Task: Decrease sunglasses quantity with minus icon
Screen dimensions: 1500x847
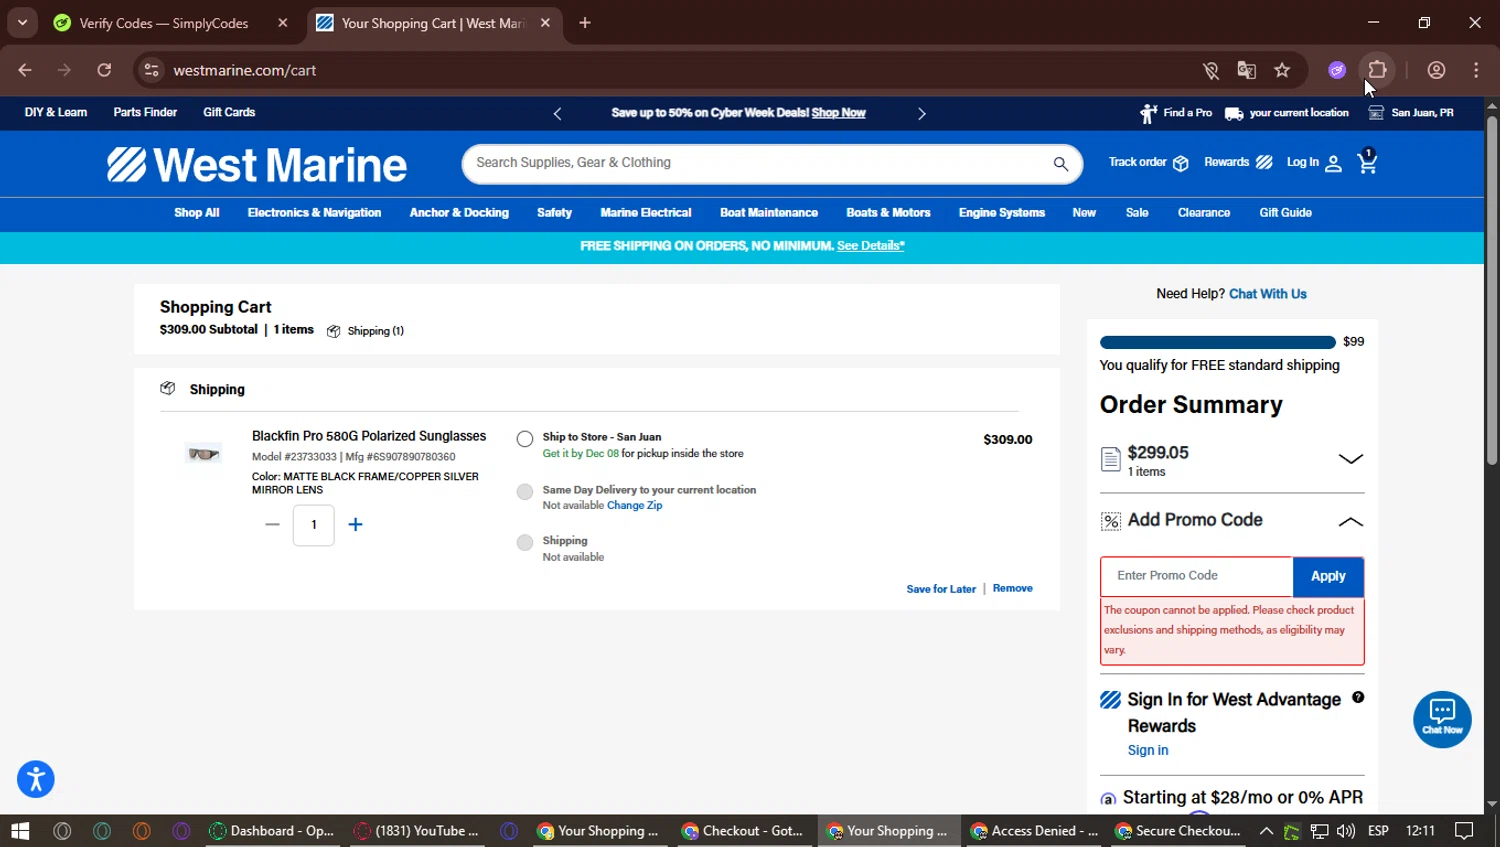Action: click(272, 524)
